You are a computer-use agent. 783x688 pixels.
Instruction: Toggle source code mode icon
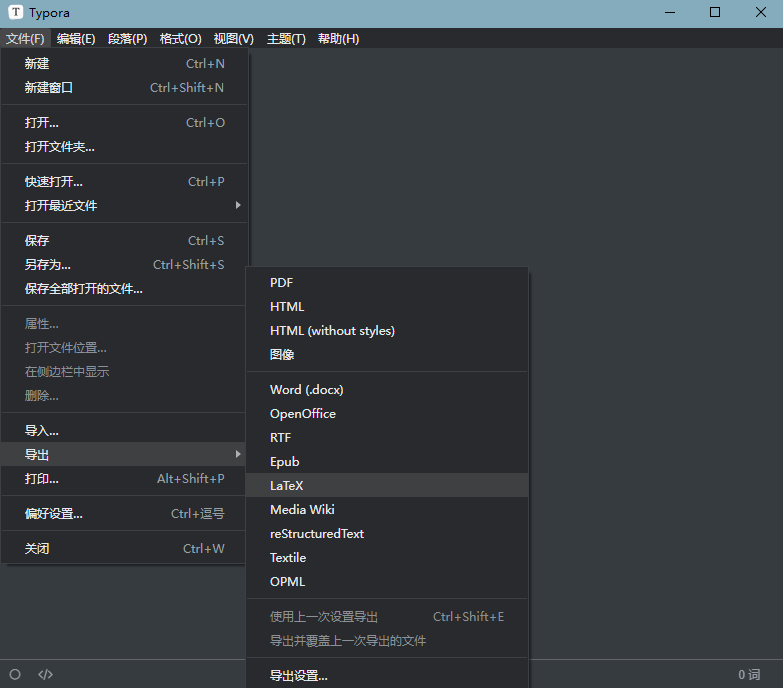click(45, 675)
